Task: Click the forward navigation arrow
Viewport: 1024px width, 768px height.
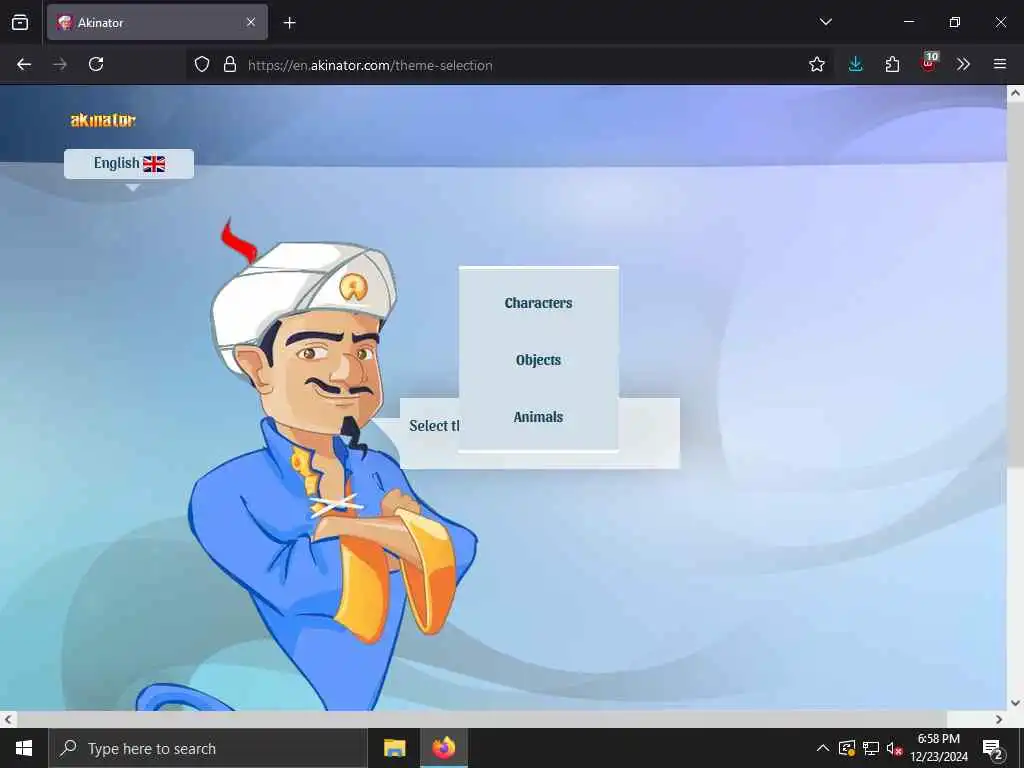Action: pos(60,64)
